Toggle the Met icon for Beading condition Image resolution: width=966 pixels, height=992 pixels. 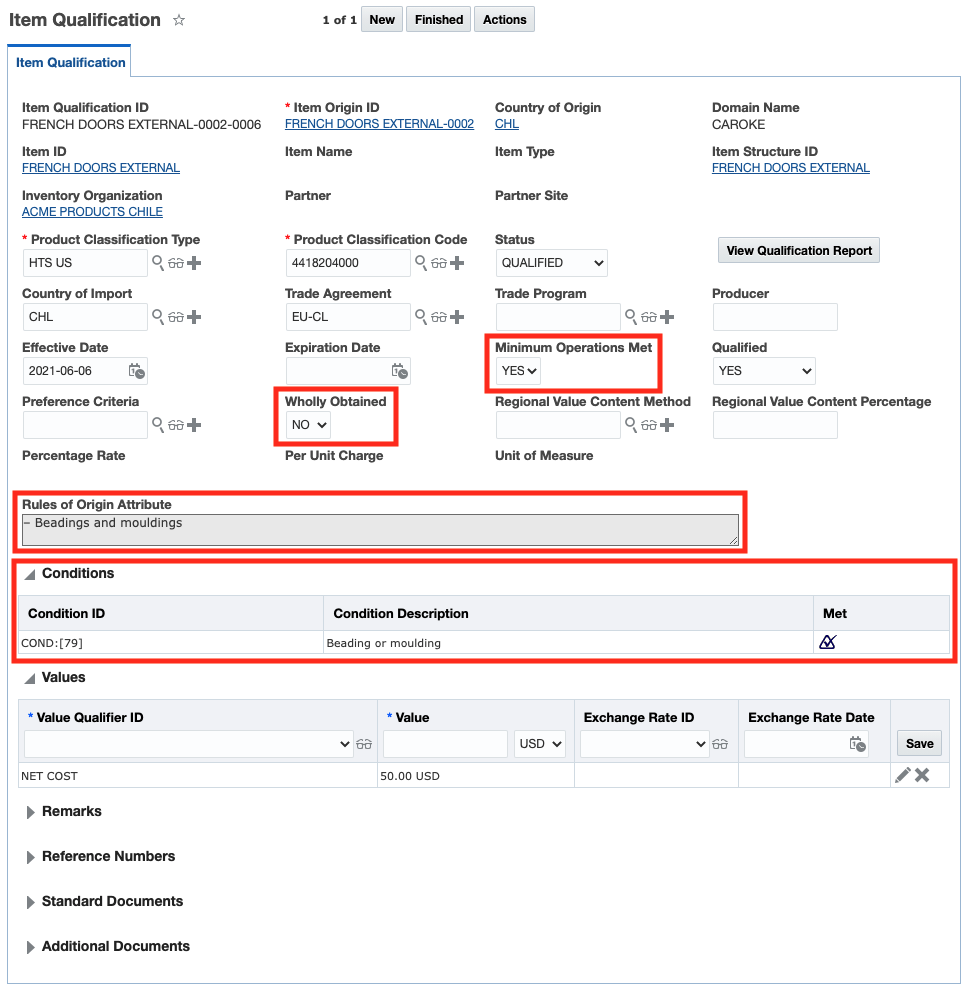click(827, 642)
